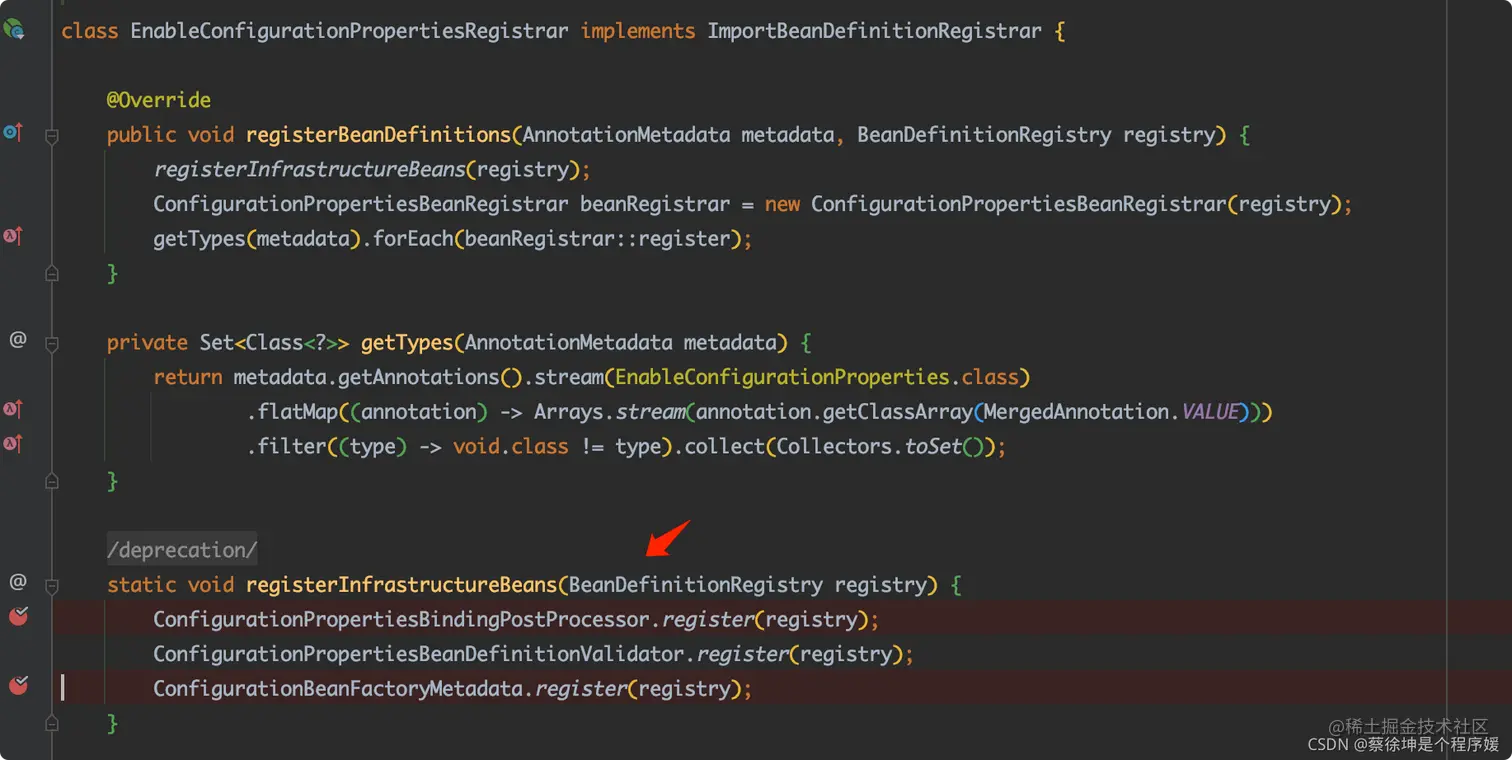This screenshot has height=760, width=1512.
Task: Click void.class in the filter lambda
Action: (x=511, y=447)
